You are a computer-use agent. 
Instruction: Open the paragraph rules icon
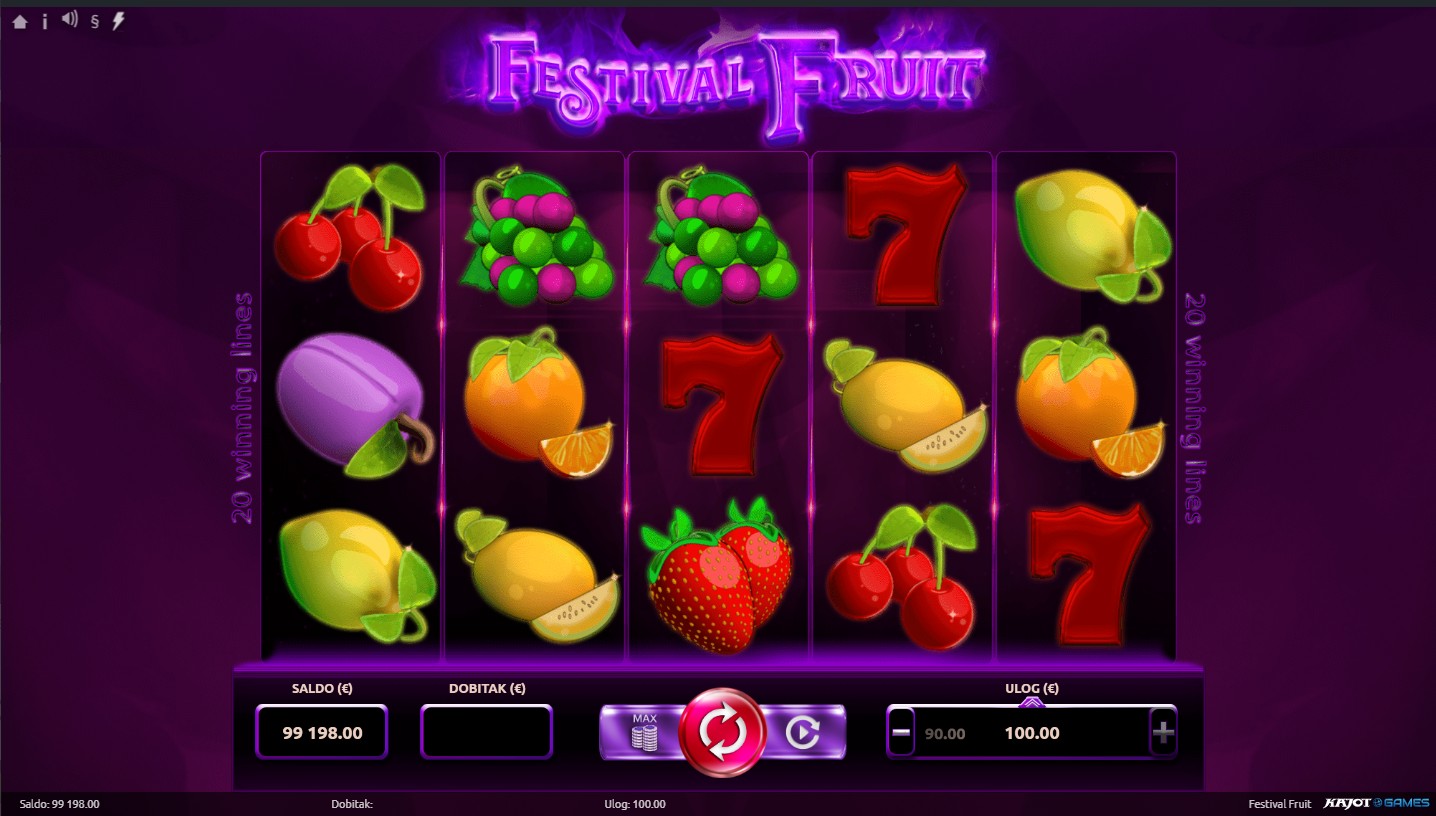[x=95, y=21]
